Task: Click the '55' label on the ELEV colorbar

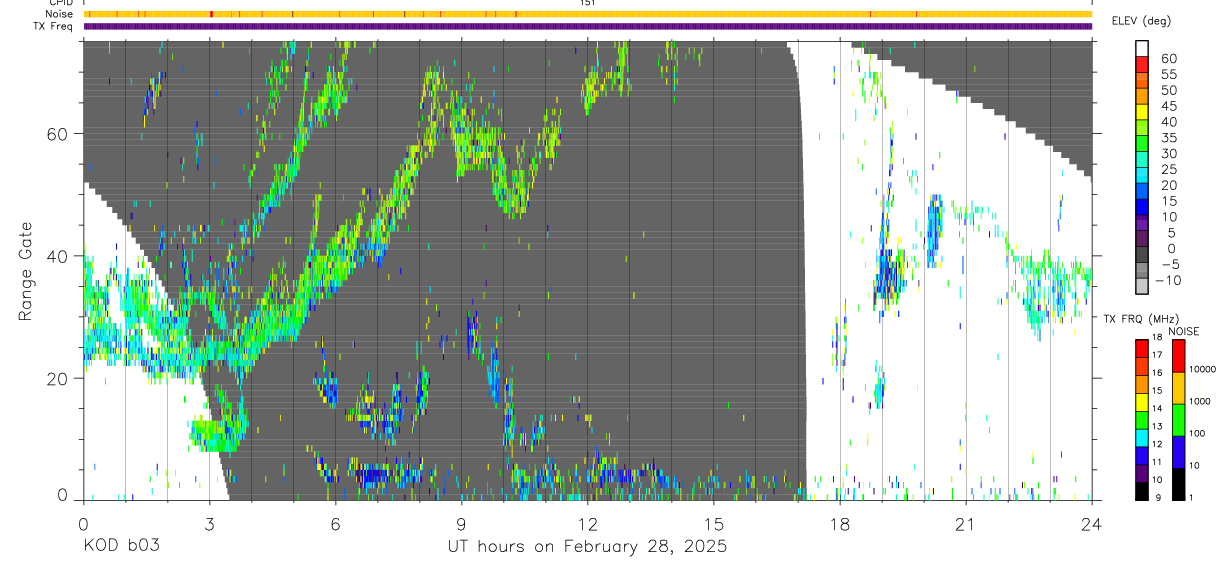Action: pos(1169,75)
